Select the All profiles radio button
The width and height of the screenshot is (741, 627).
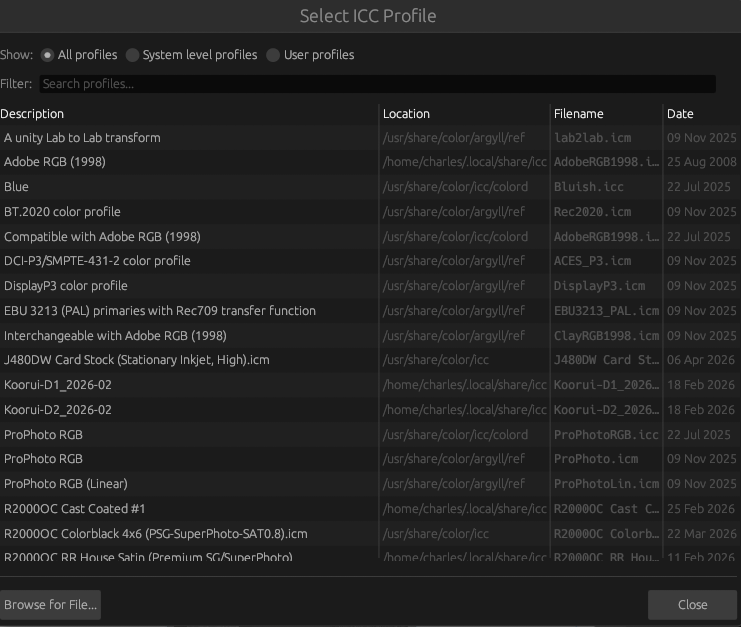pyautogui.click(x=48, y=55)
